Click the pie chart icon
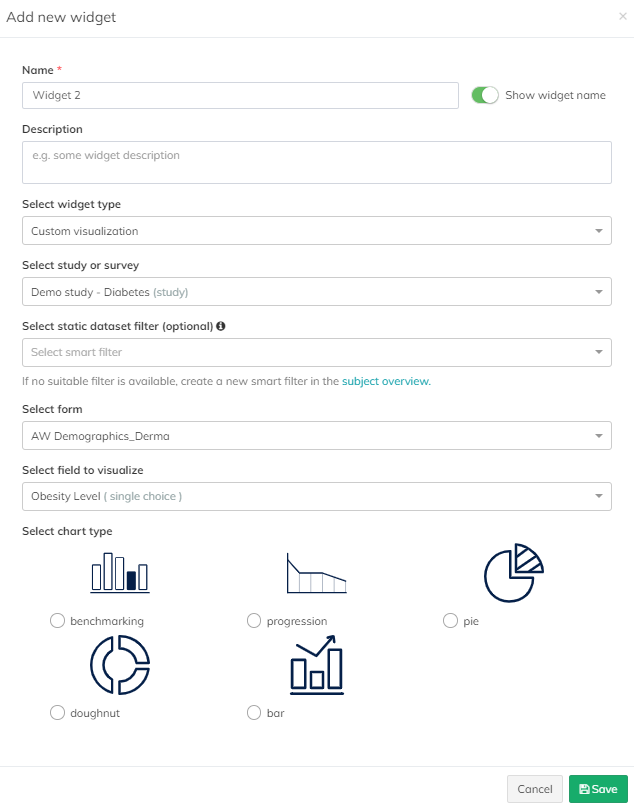This screenshot has width=634, height=809. pos(513,572)
